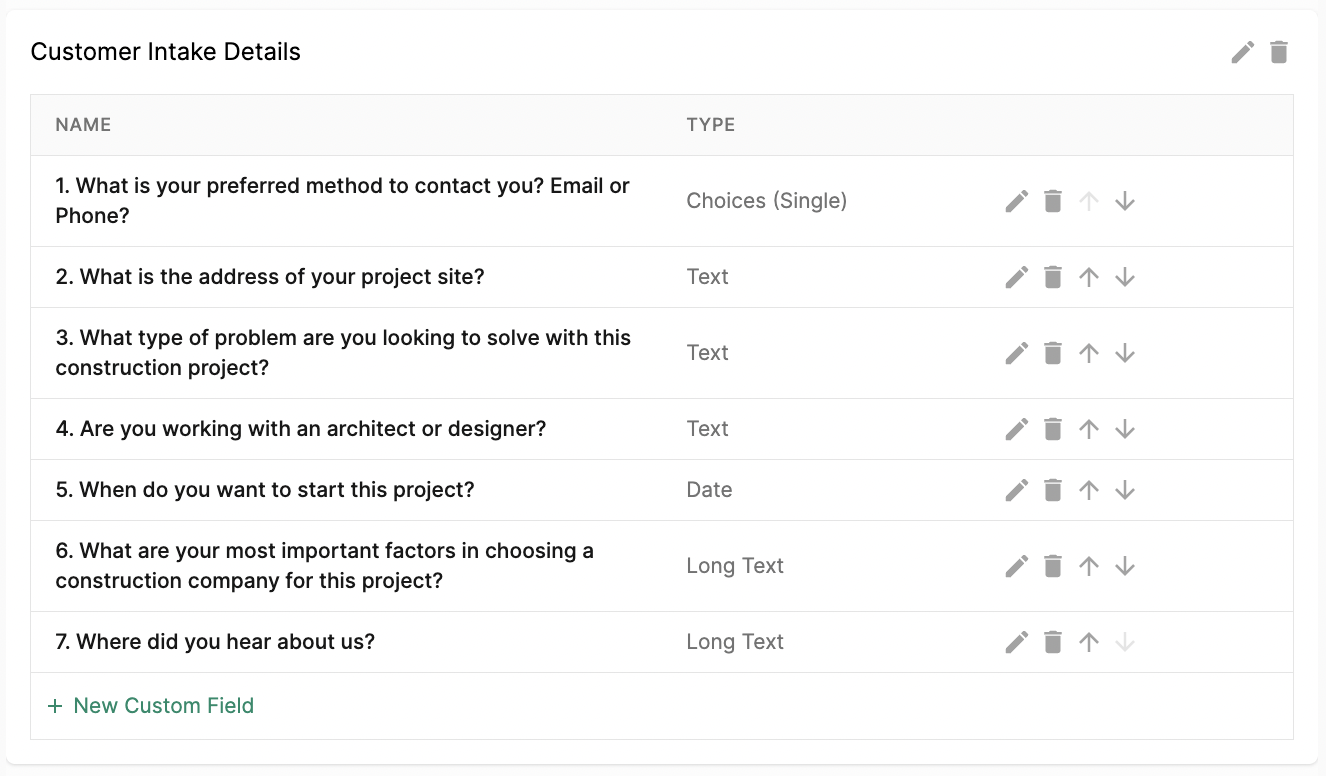1326x776 pixels.
Task: Edit the project start date field
Action: (1017, 490)
